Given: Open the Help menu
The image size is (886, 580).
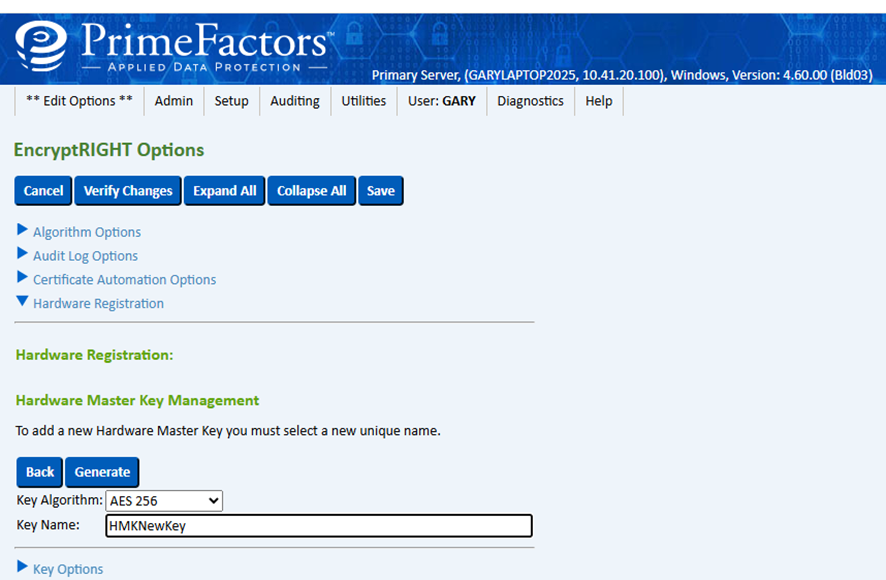Looking at the screenshot, I should pos(598,101).
